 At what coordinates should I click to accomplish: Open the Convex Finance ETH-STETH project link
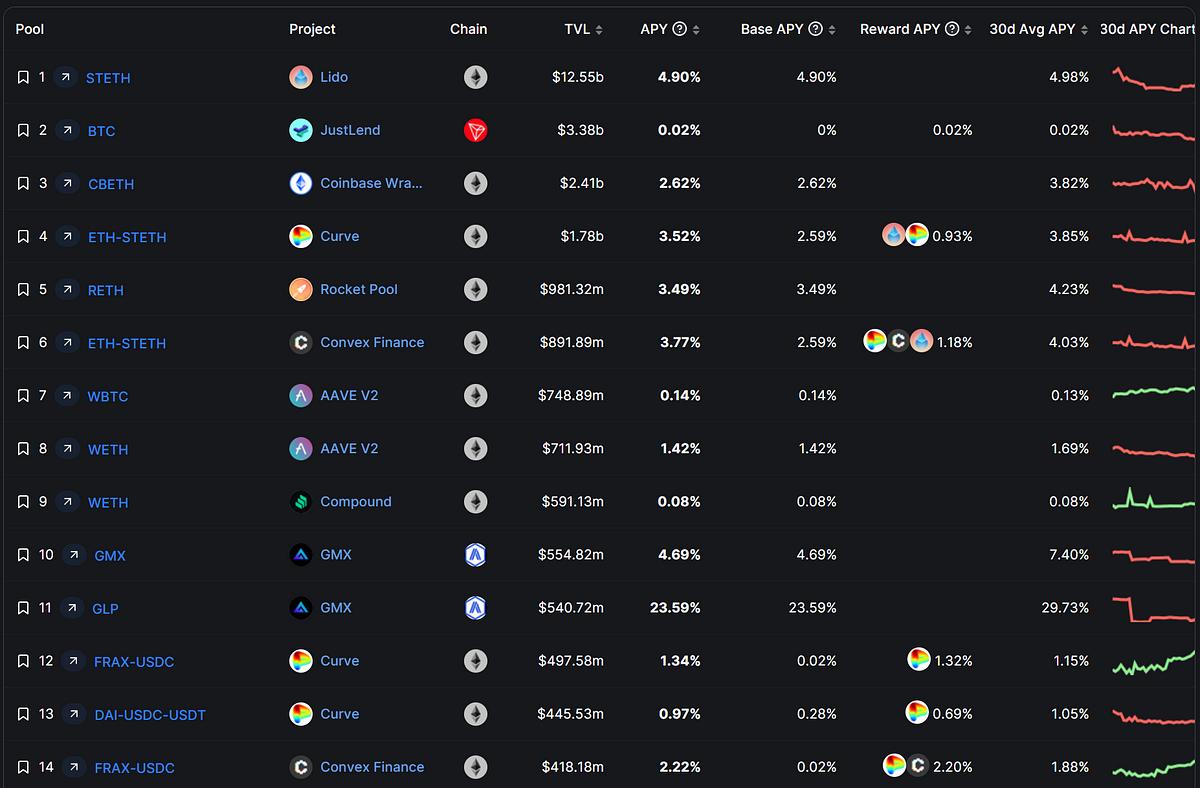click(x=372, y=342)
